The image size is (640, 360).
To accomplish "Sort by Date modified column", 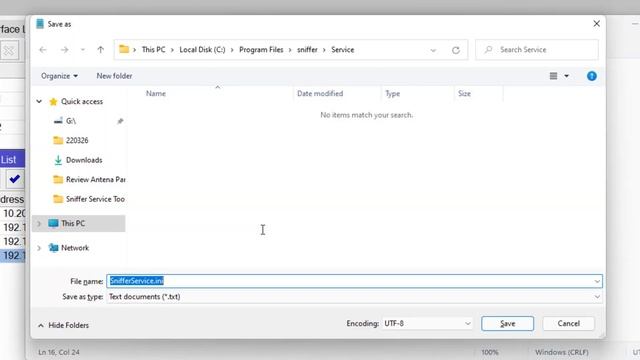I will coord(320,93).
